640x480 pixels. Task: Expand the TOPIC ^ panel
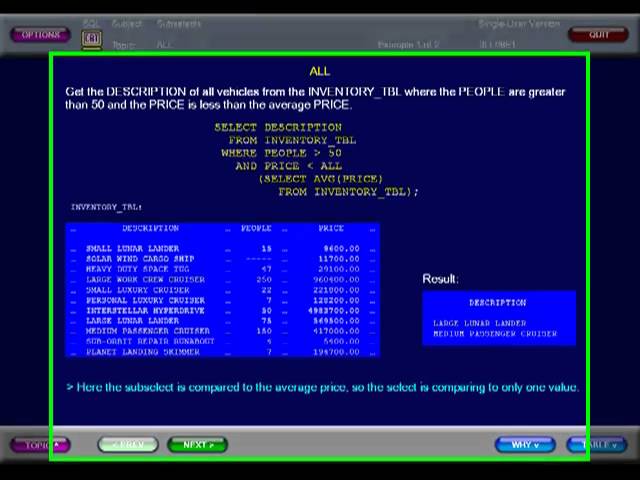(40, 445)
